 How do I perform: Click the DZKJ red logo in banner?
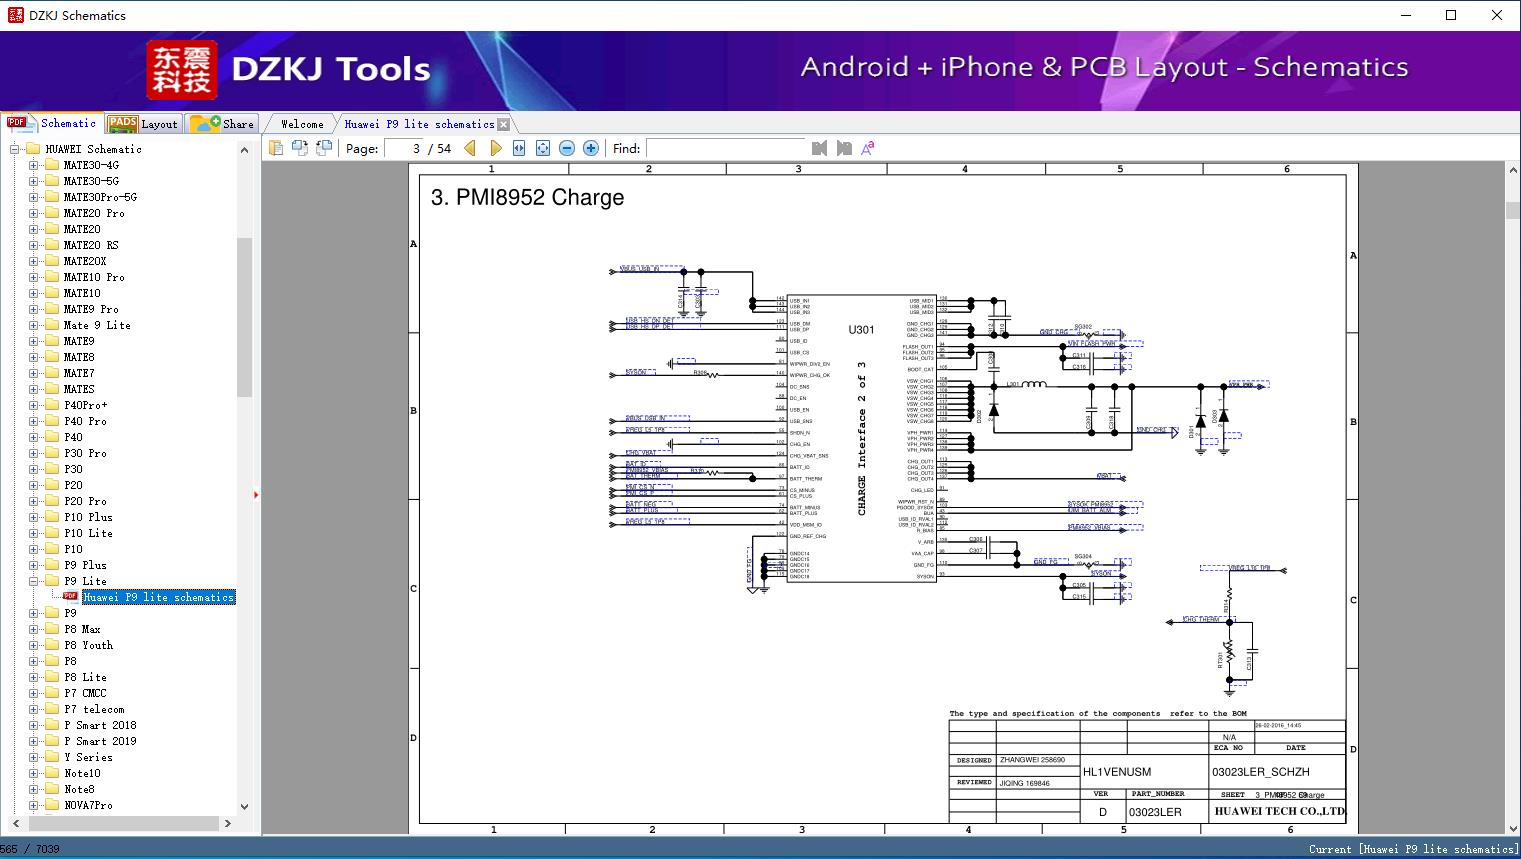coord(182,70)
